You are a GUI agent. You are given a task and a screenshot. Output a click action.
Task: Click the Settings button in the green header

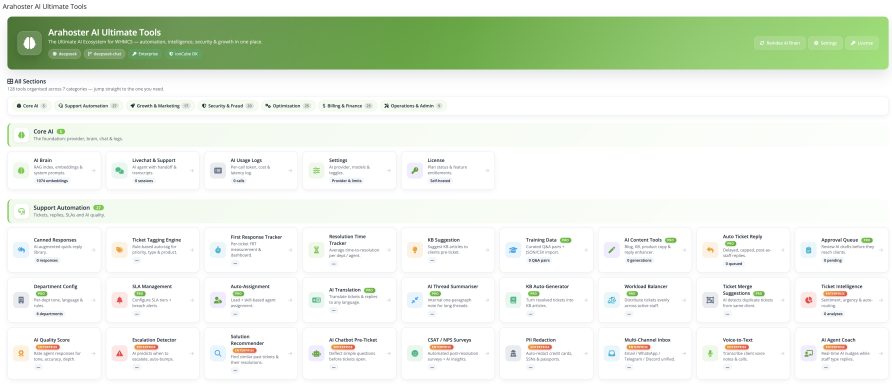coord(824,43)
